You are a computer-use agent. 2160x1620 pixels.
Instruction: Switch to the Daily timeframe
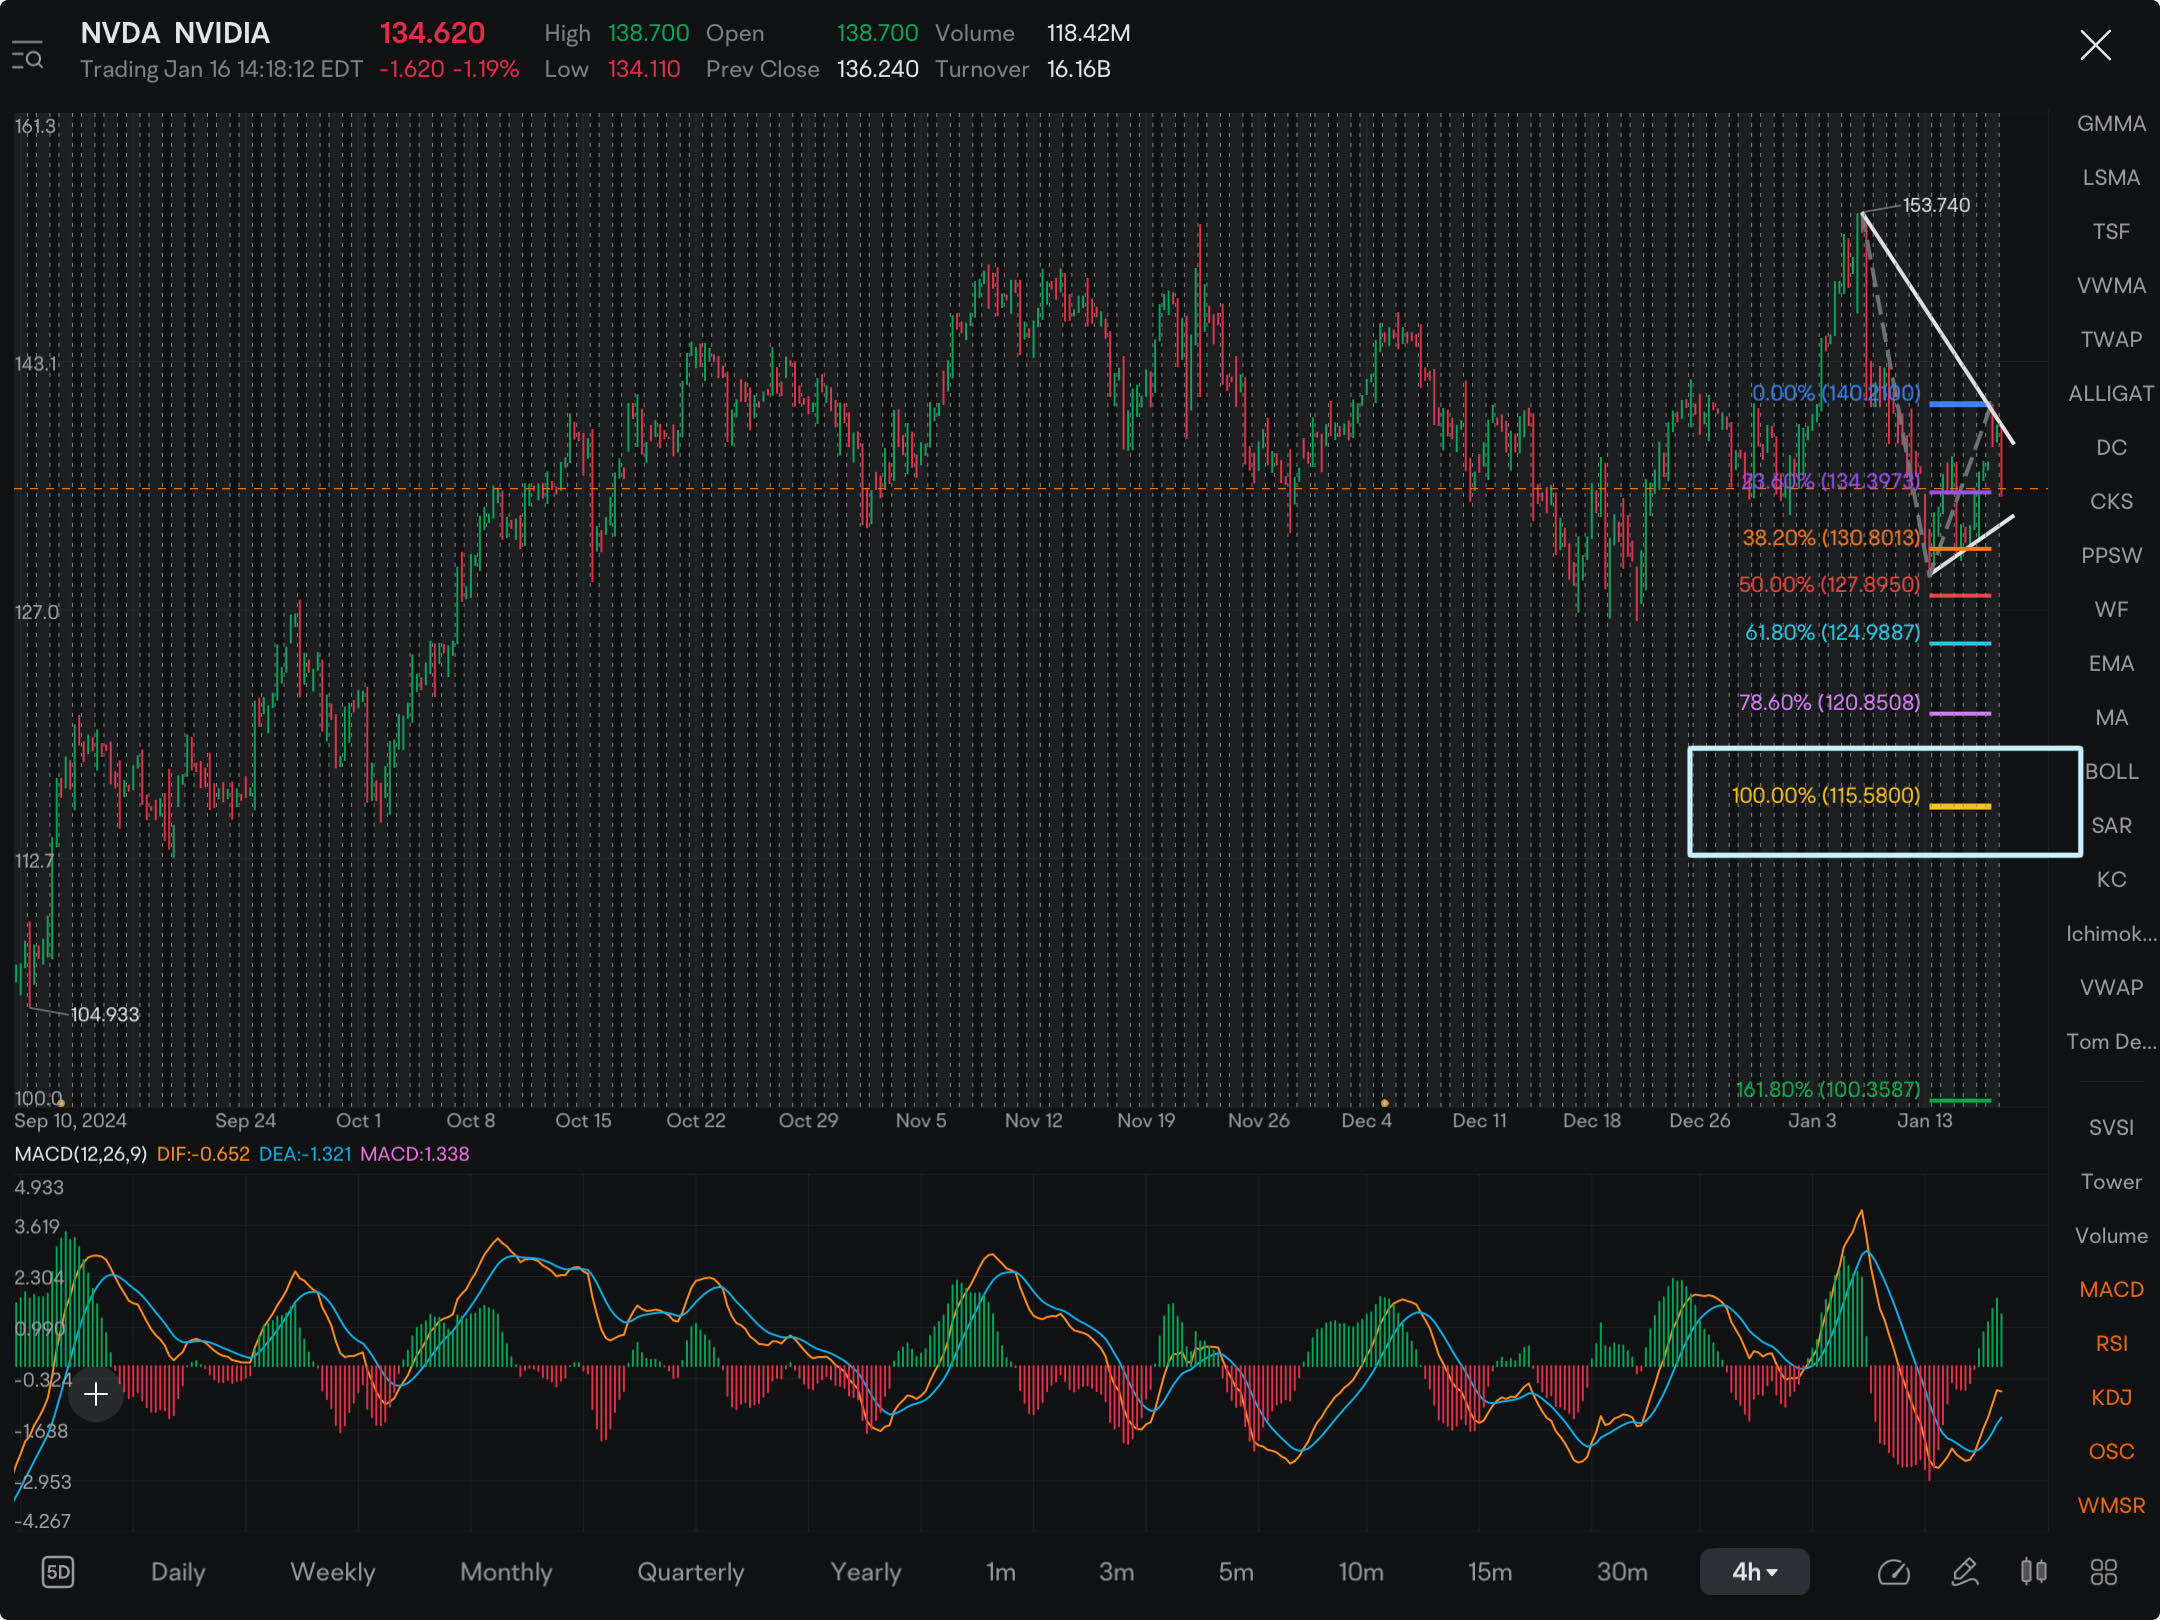178,1572
